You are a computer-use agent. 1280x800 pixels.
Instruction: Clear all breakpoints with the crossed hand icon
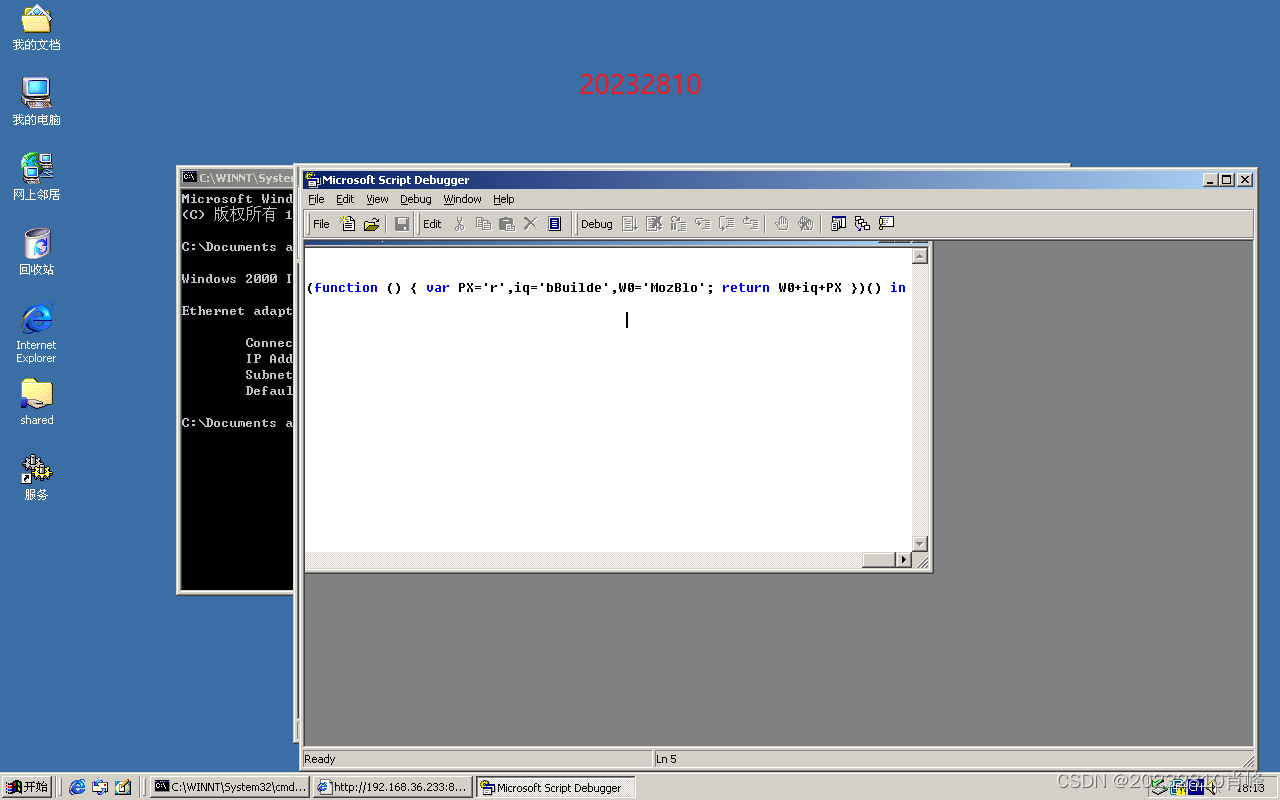point(806,224)
